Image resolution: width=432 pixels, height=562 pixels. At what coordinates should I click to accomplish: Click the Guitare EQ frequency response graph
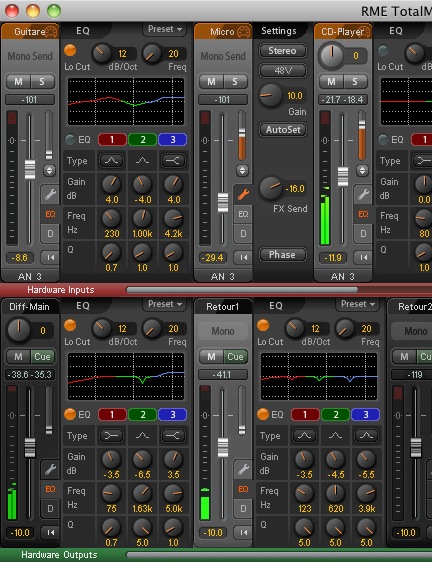tap(126, 101)
